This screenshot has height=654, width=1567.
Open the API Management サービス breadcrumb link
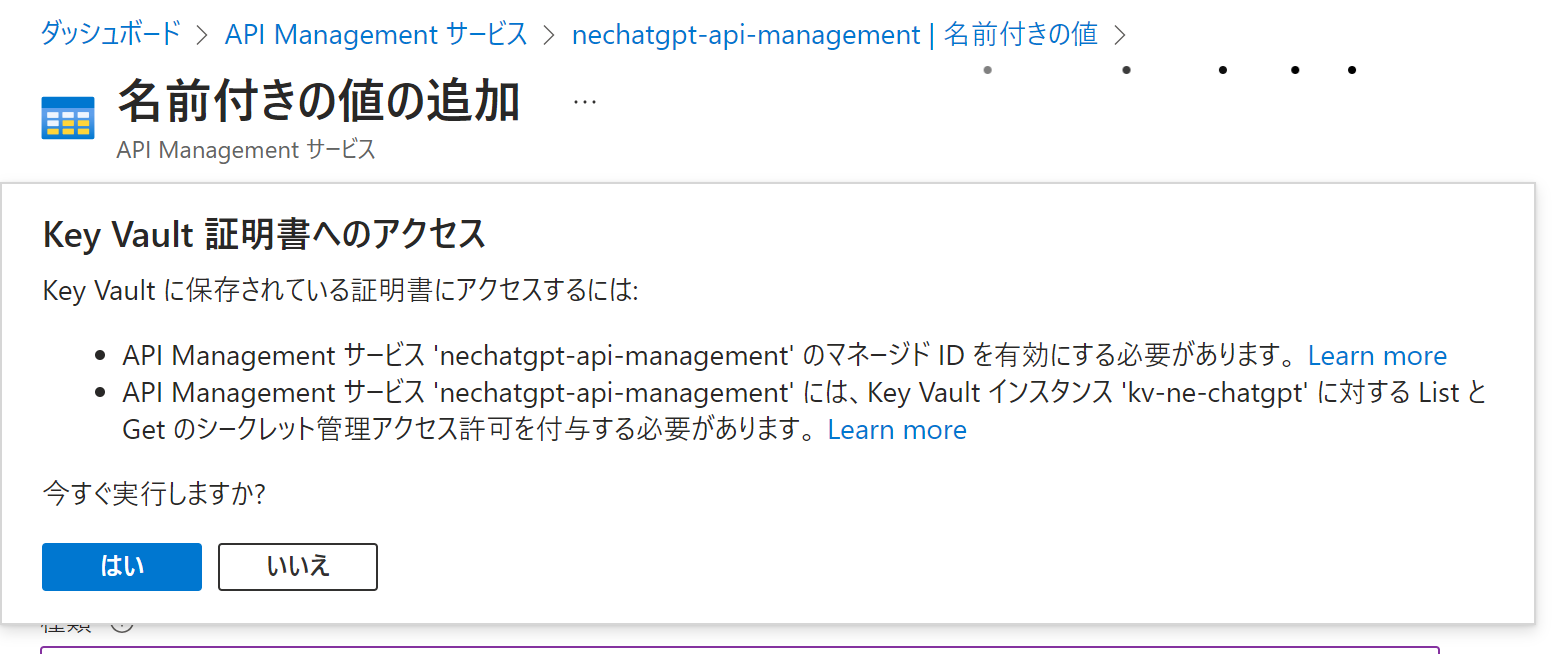pos(376,34)
